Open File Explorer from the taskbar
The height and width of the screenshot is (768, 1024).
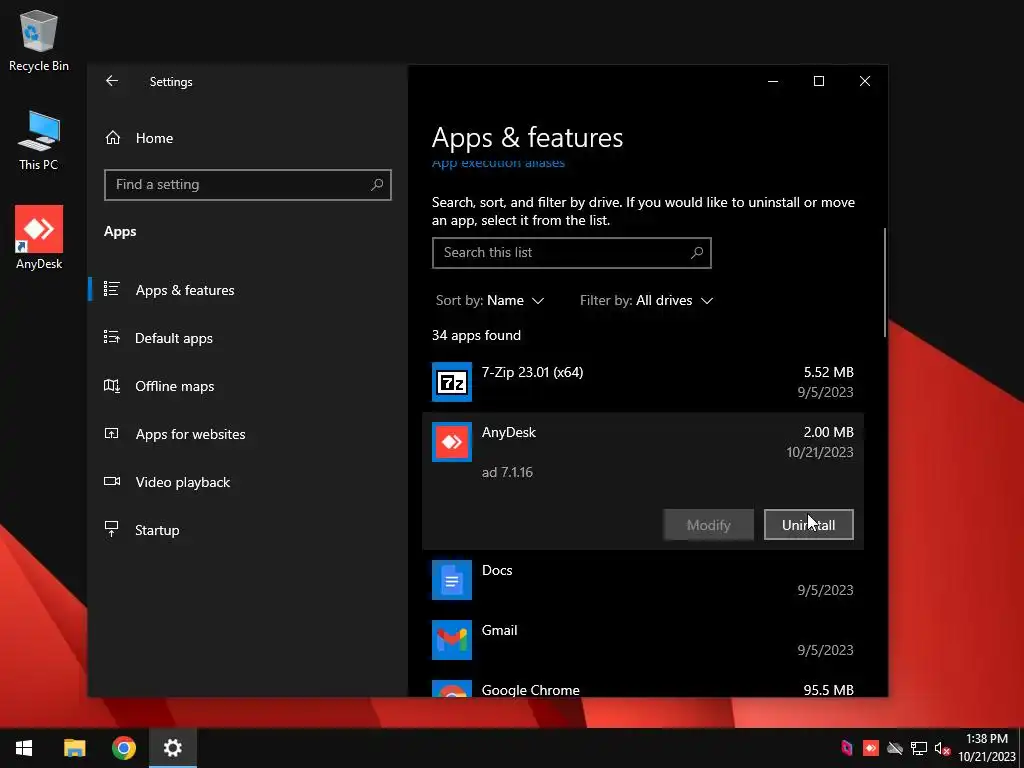click(x=74, y=748)
